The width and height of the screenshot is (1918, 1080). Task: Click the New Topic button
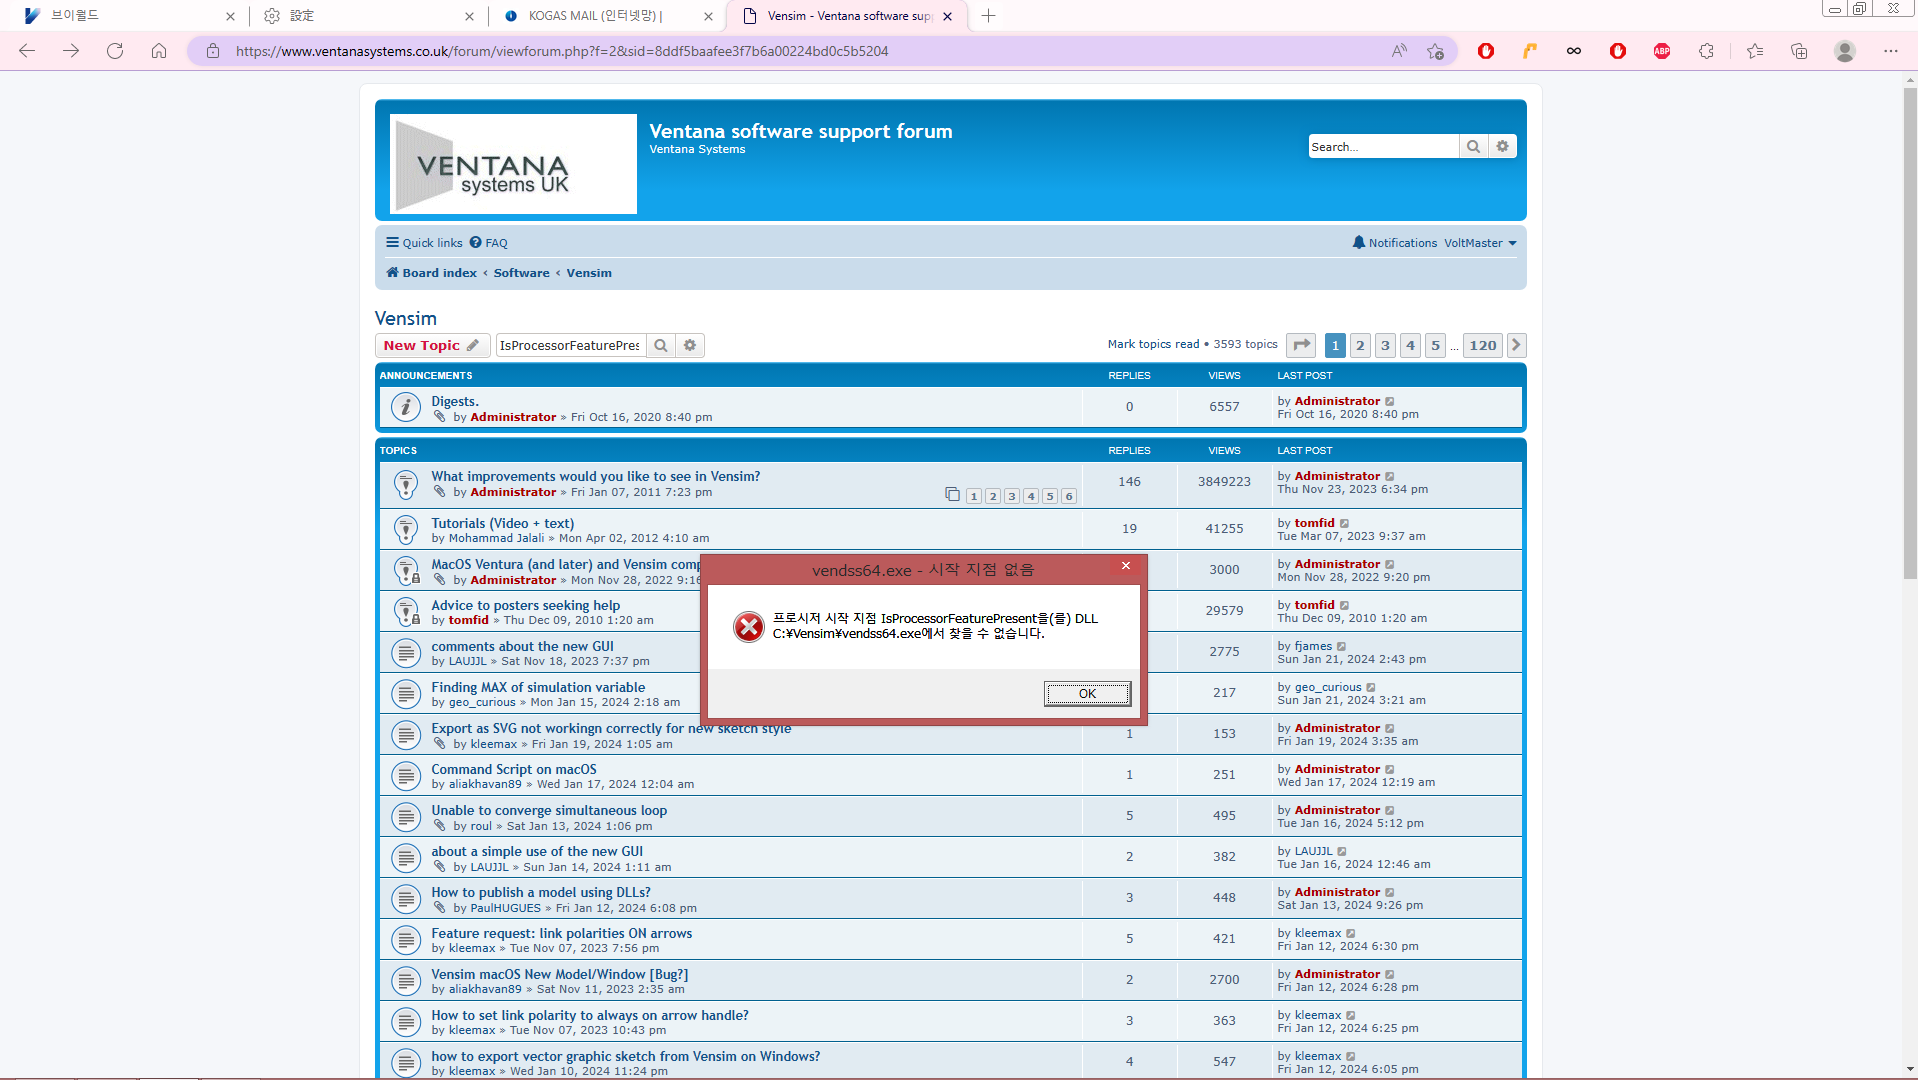pos(432,345)
